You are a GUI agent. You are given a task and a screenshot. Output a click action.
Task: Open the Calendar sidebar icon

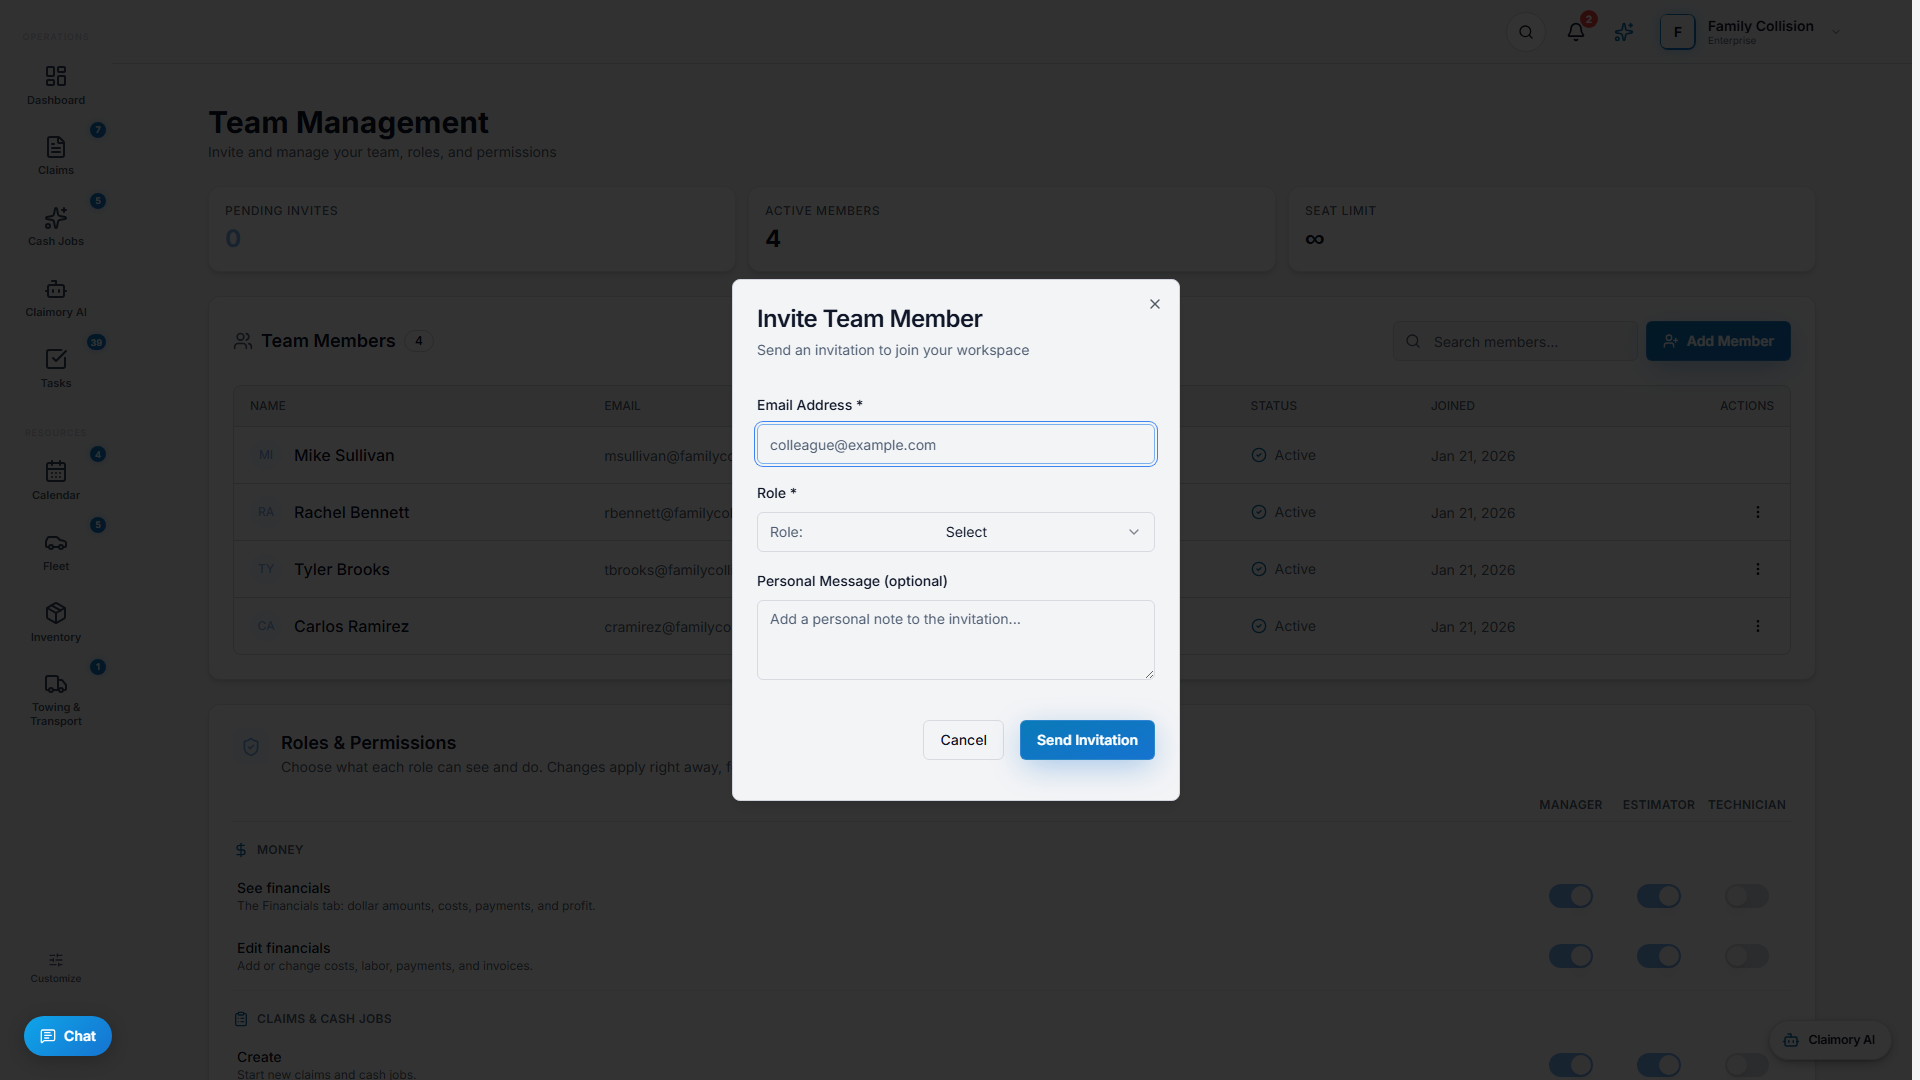pos(56,481)
